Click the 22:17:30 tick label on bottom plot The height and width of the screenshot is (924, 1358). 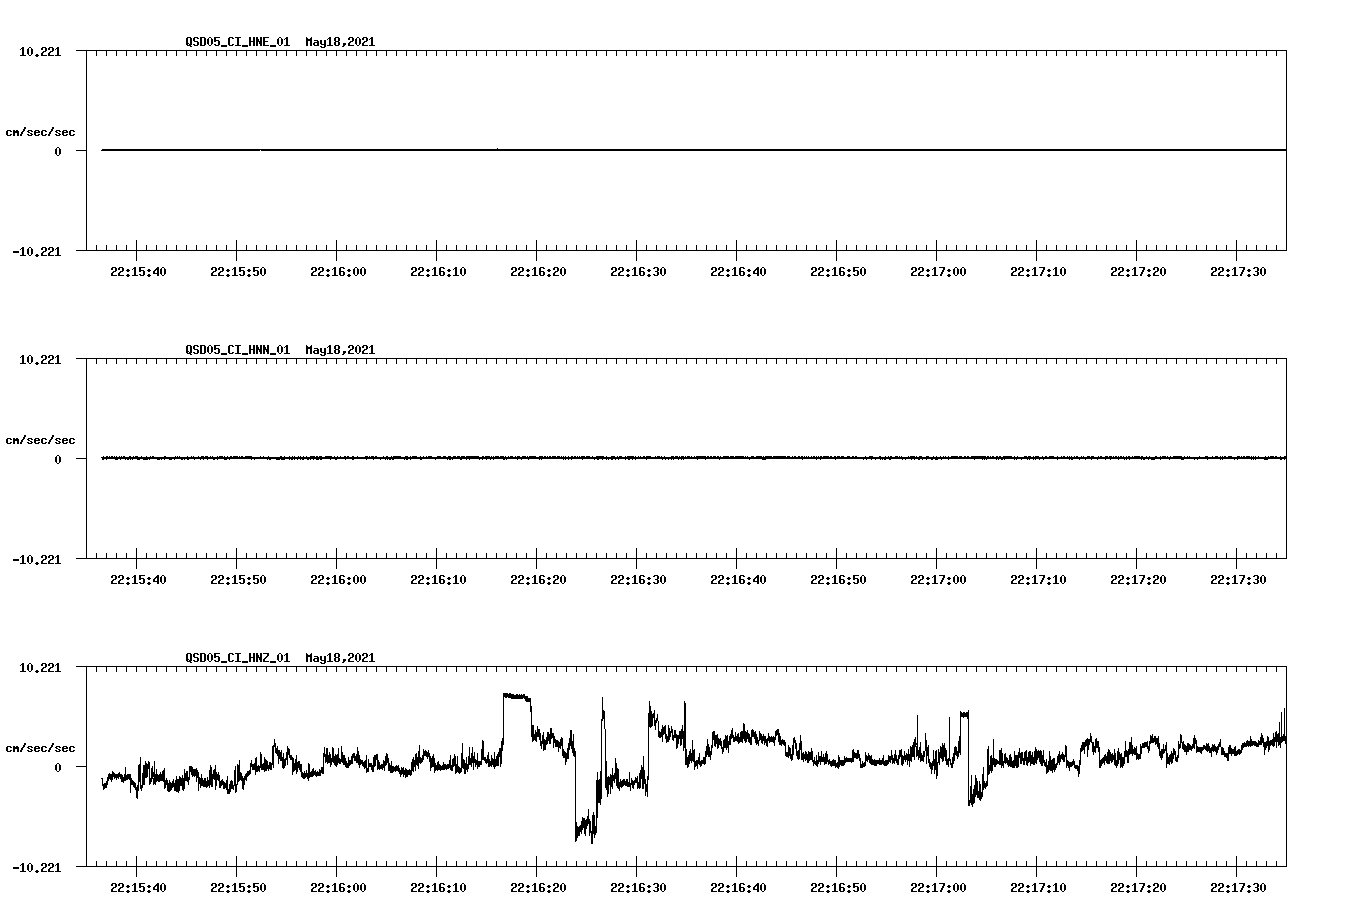pos(1239,887)
